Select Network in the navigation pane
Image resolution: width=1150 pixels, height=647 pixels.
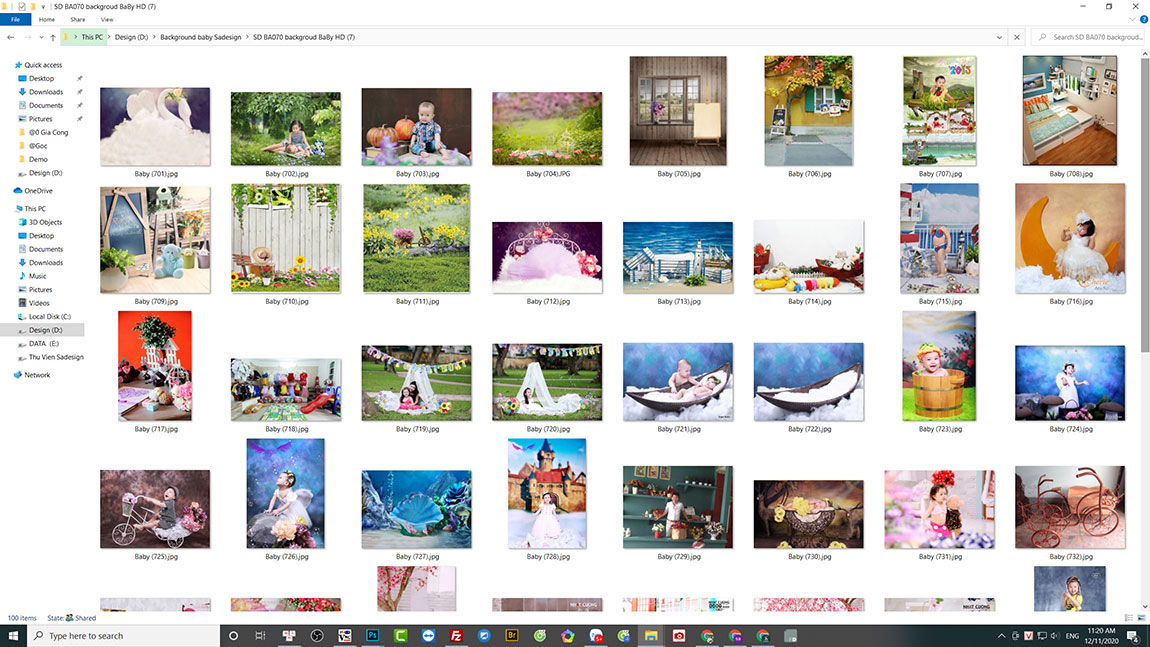point(37,375)
